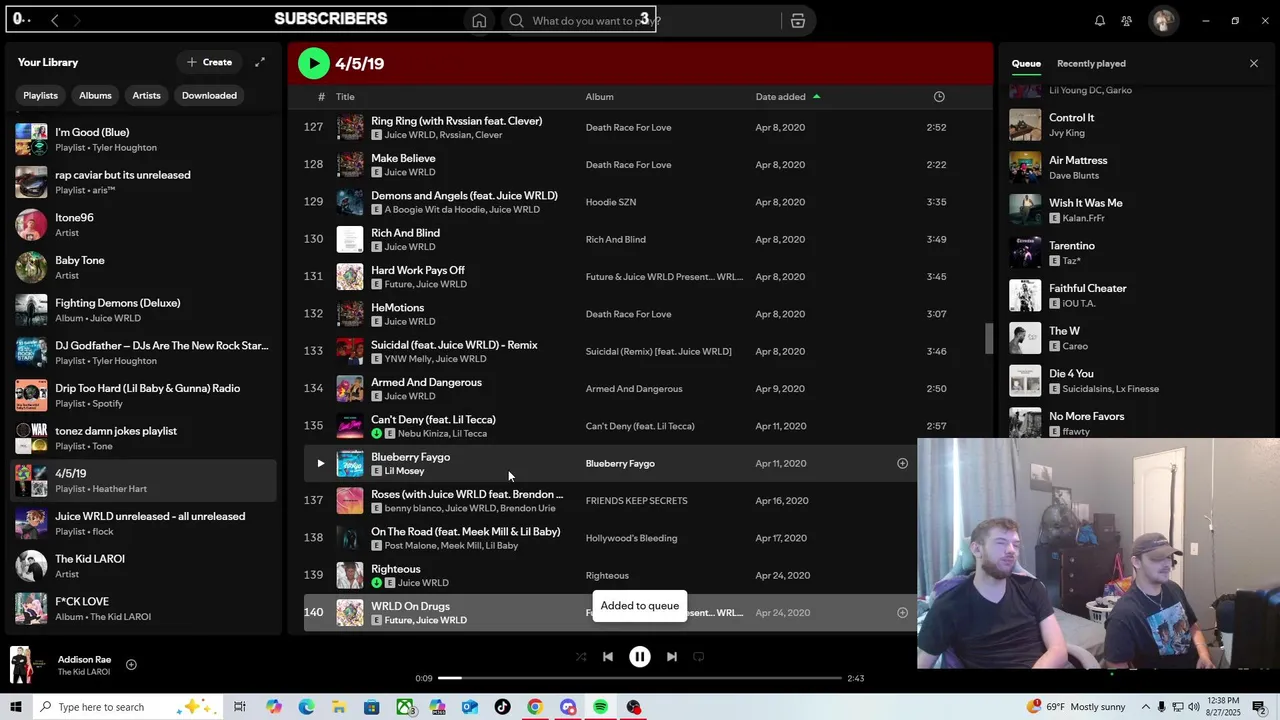This screenshot has width=1280, height=720.
Task: Open the FRIENDS KEEP SECRETS album link
Action: pyautogui.click(x=636, y=501)
